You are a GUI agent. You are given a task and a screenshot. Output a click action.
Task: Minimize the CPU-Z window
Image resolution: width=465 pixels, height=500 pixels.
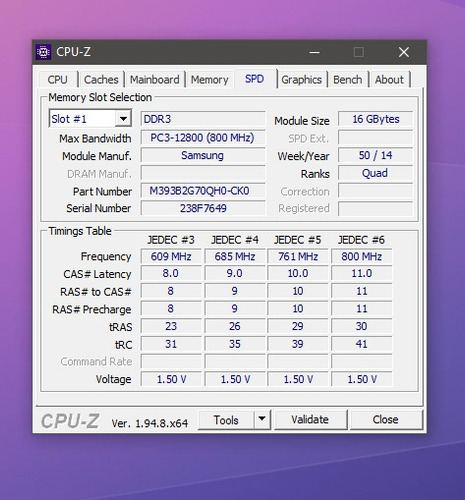click(x=314, y=52)
